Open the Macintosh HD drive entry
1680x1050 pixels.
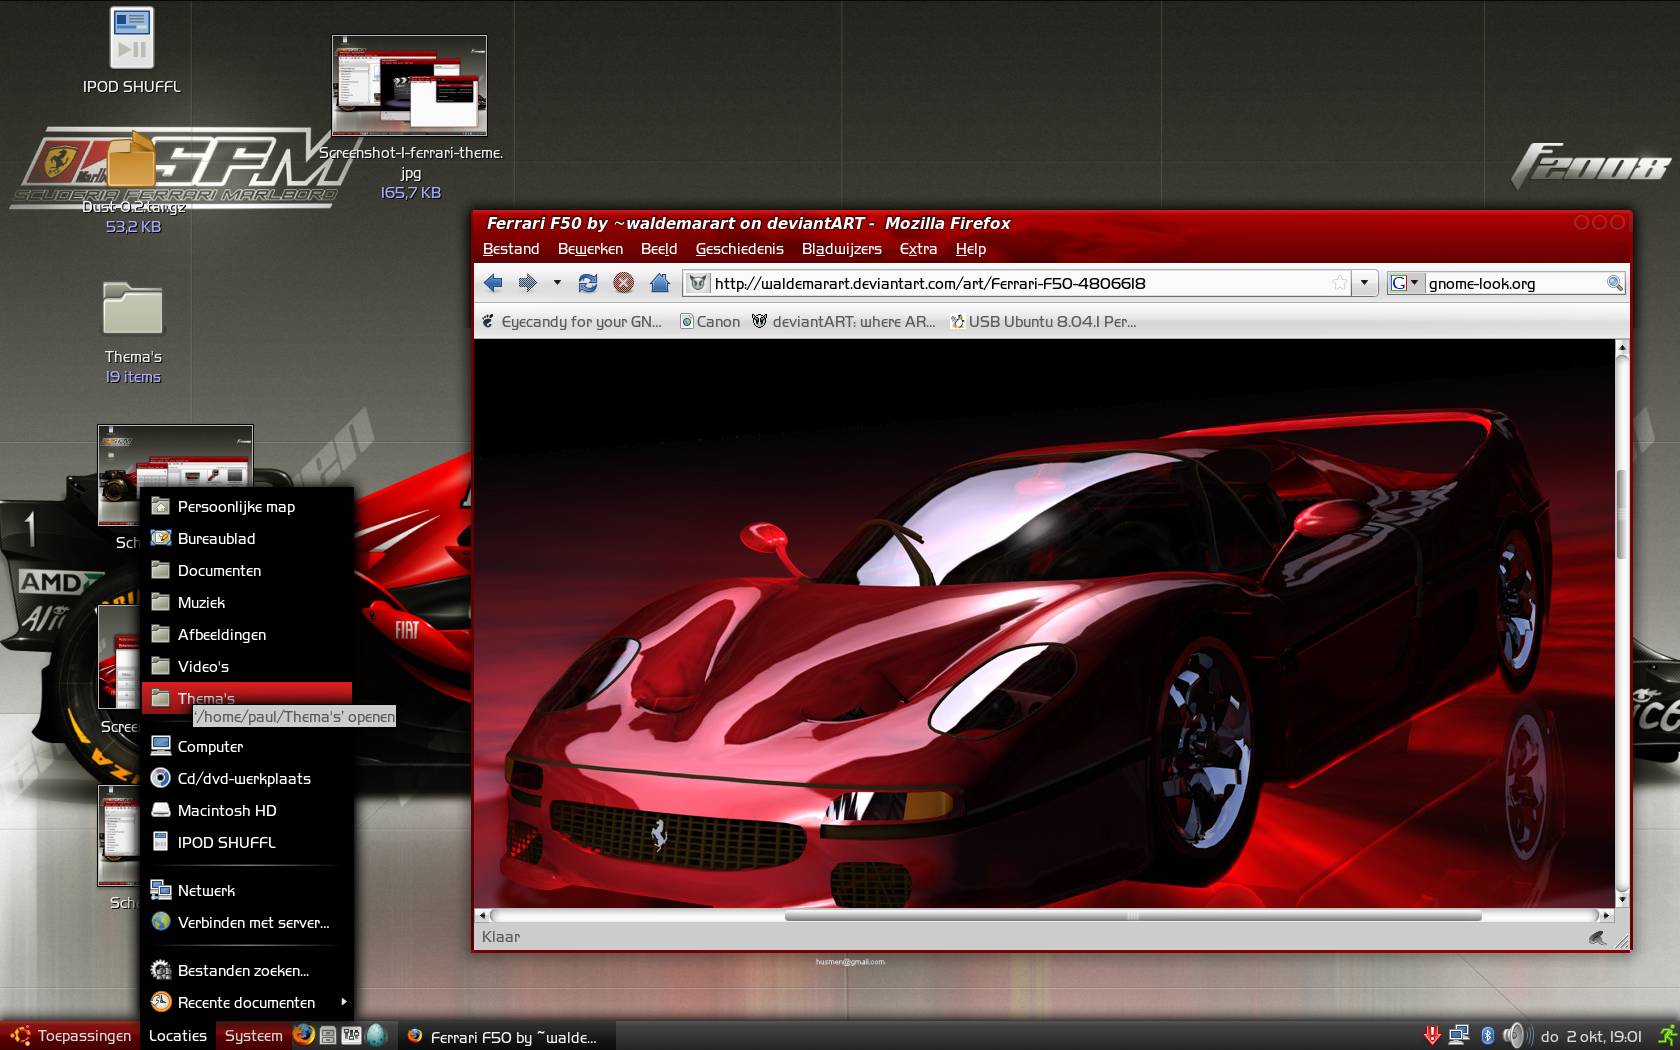[x=247, y=811]
